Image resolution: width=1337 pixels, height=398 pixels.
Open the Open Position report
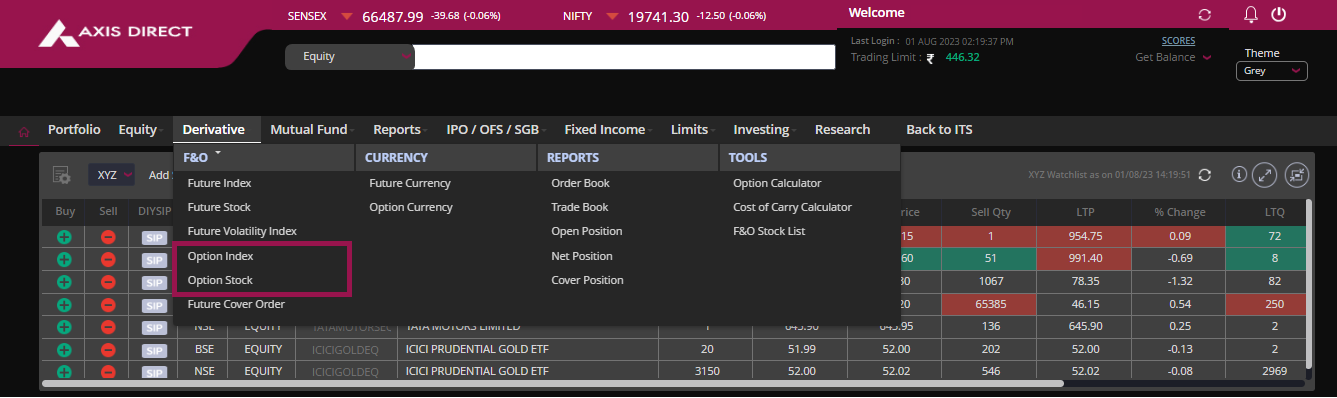click(x=587, y=232)
